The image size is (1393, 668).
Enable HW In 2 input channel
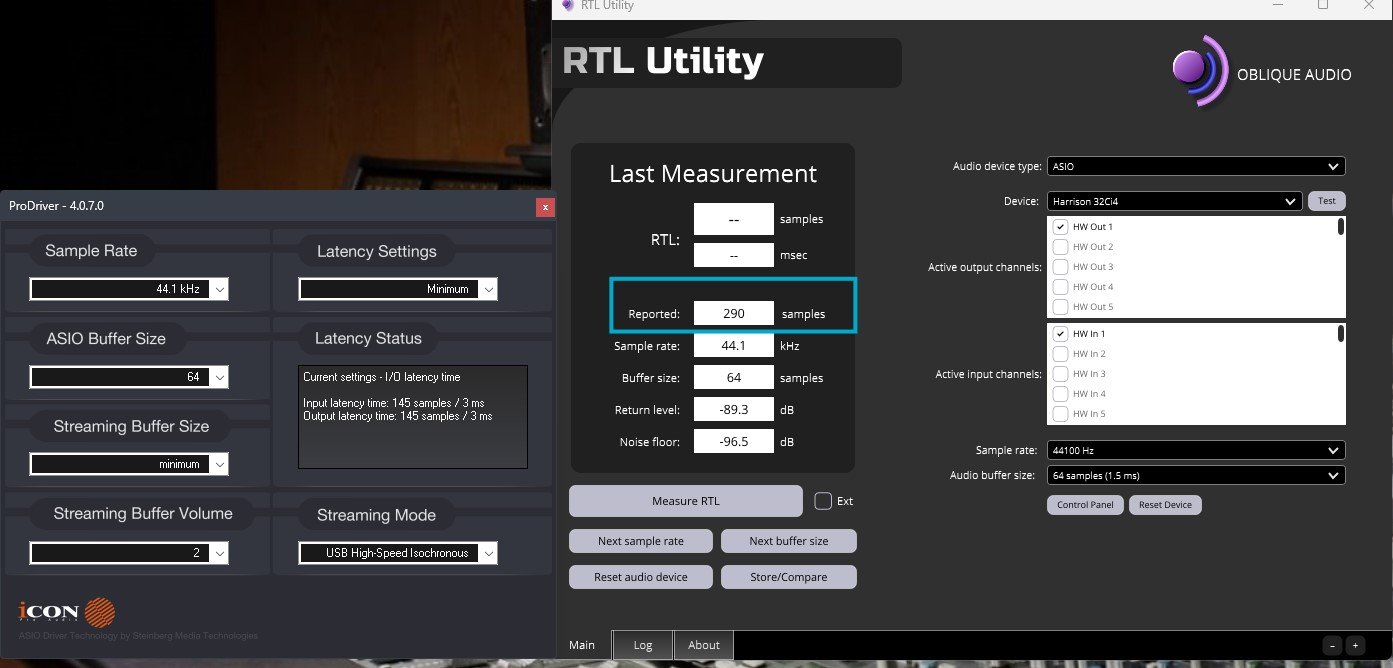(x=1061, y=354)
